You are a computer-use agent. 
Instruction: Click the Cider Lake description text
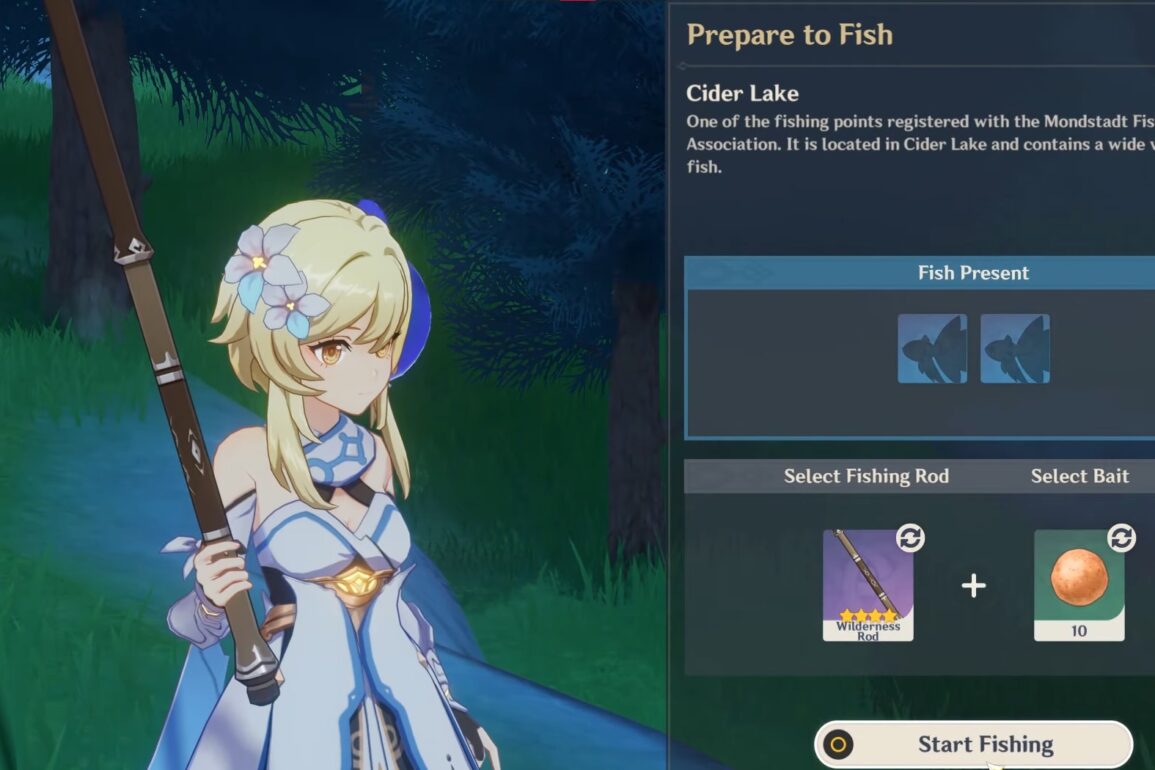920,144
